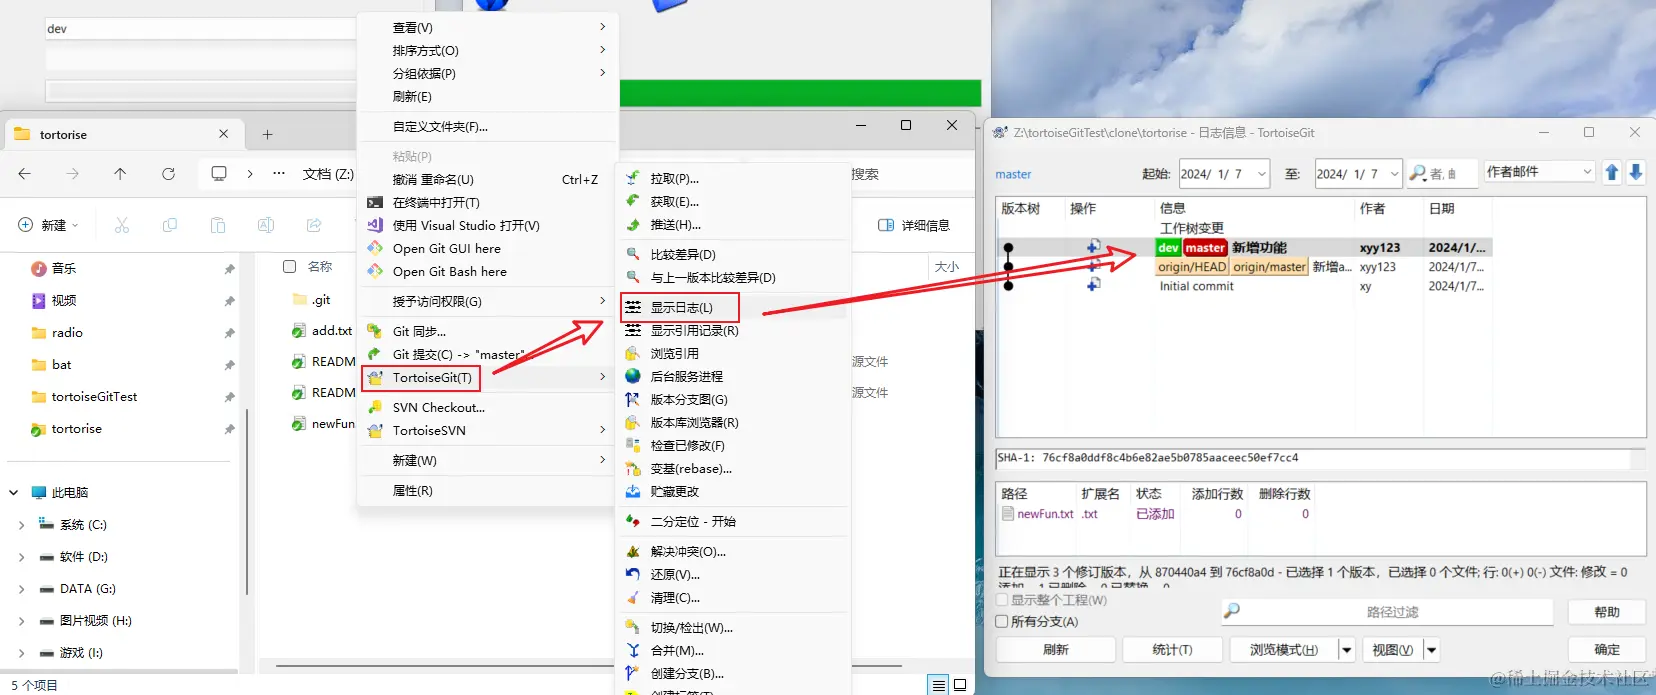The image size is (1656, 695).
Task: Add new Explorer tab with plus
Action: (x=267, y=134)
